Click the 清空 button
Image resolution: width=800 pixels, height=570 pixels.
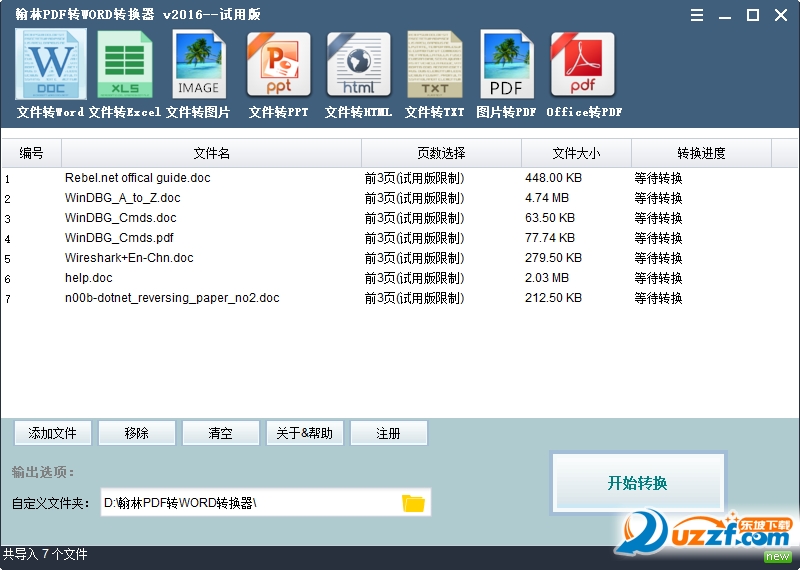tap(221, 433)
